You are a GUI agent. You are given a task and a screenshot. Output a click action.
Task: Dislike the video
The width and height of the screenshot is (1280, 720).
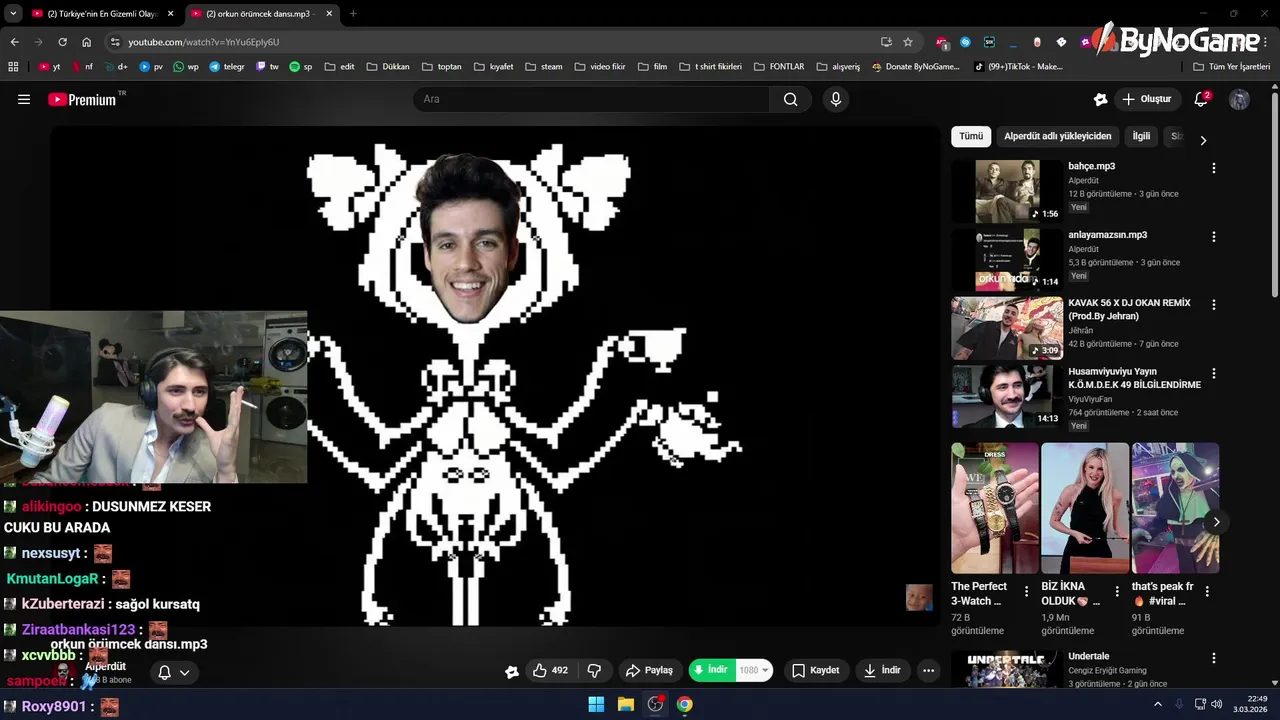(594, 670)
